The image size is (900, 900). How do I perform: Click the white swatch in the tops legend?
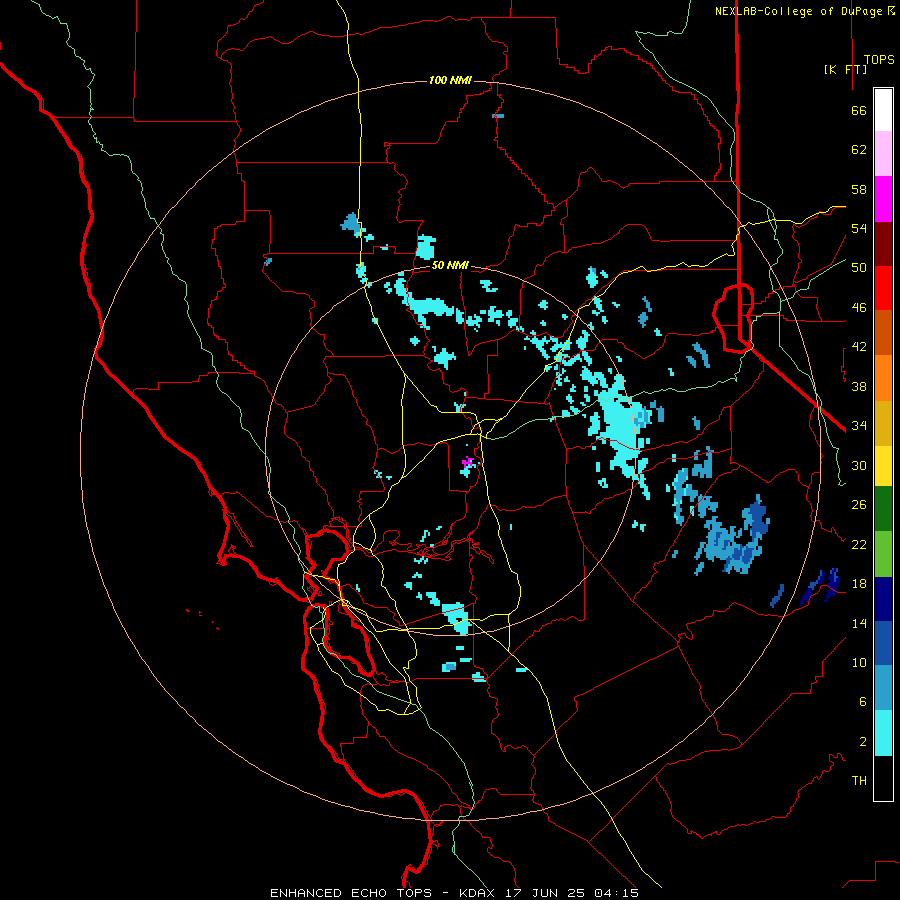883,110
